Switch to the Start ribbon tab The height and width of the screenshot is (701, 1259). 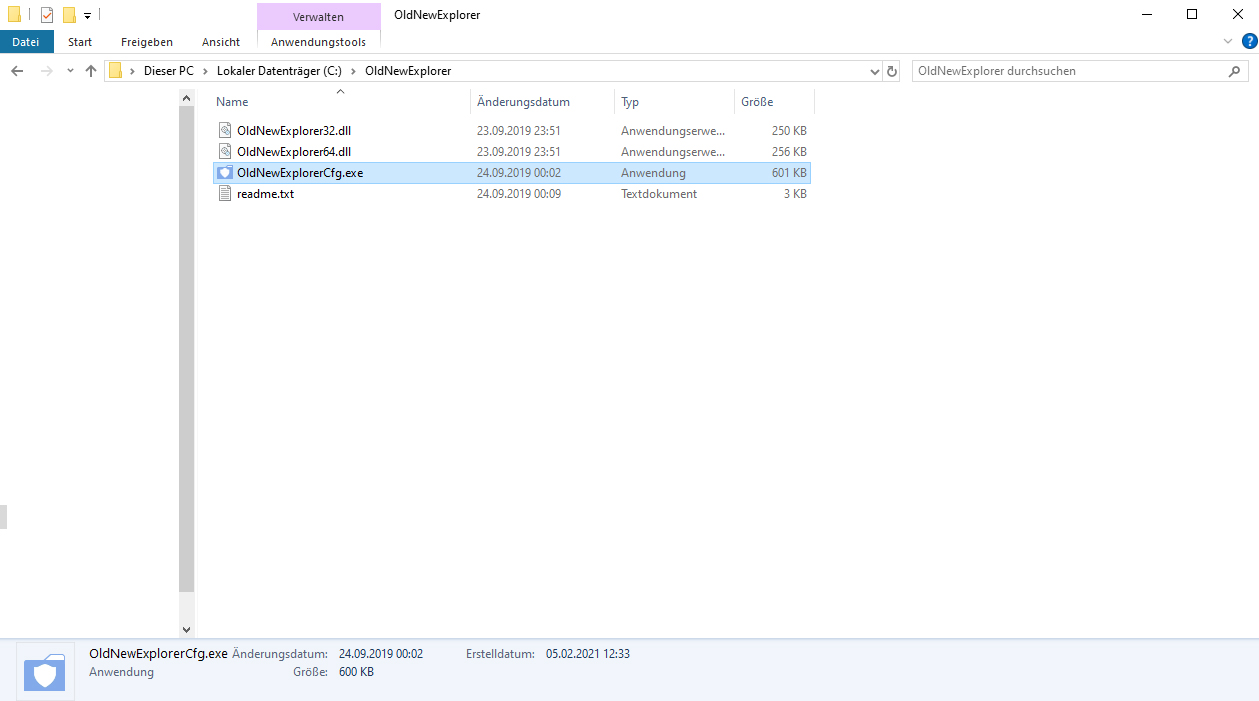pos(80,42)
